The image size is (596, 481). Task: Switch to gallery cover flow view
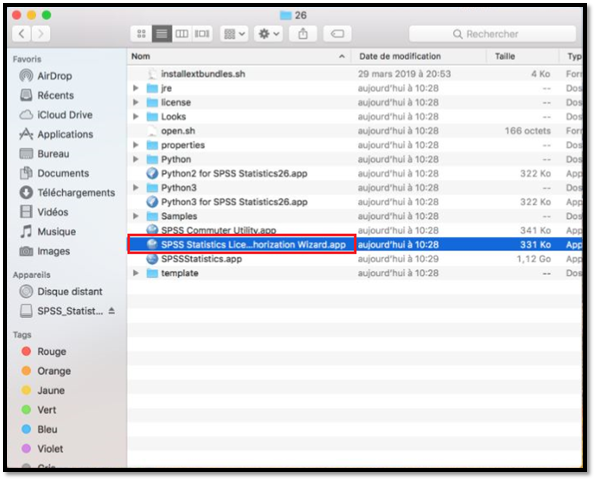point(202,34)
